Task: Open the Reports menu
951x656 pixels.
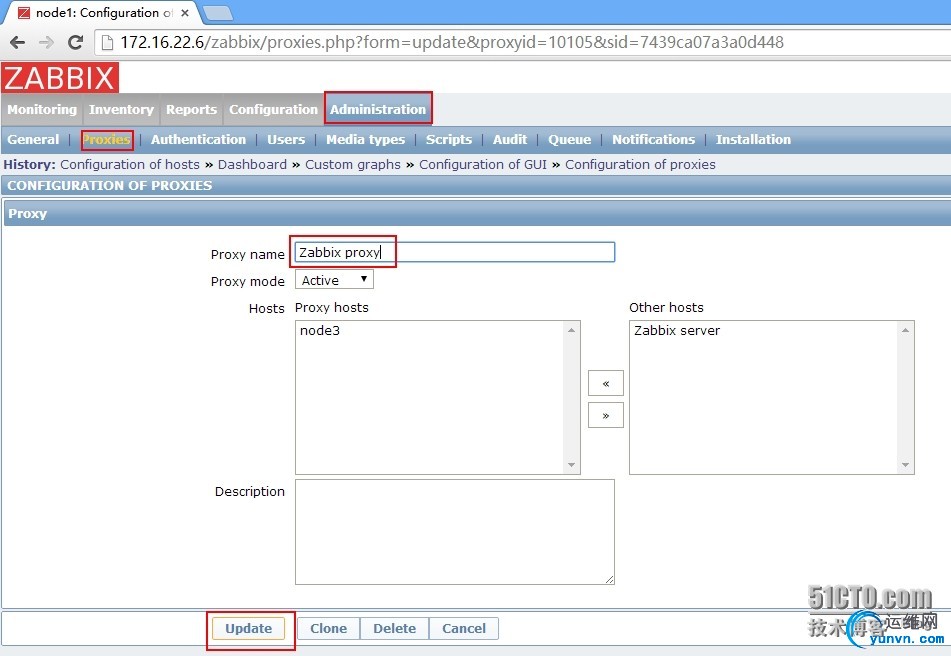Action: coord(191,109)
